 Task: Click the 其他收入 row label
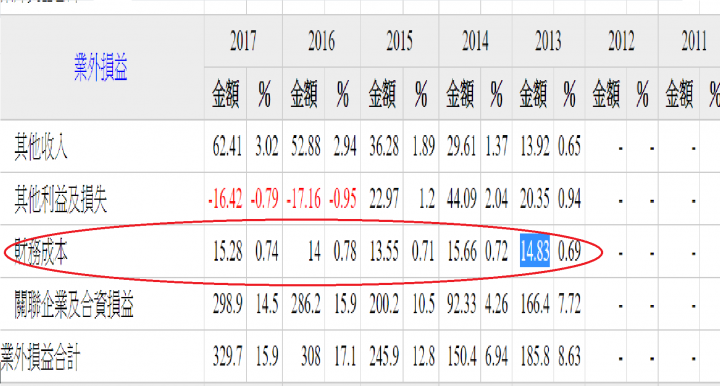pos(41,147)
